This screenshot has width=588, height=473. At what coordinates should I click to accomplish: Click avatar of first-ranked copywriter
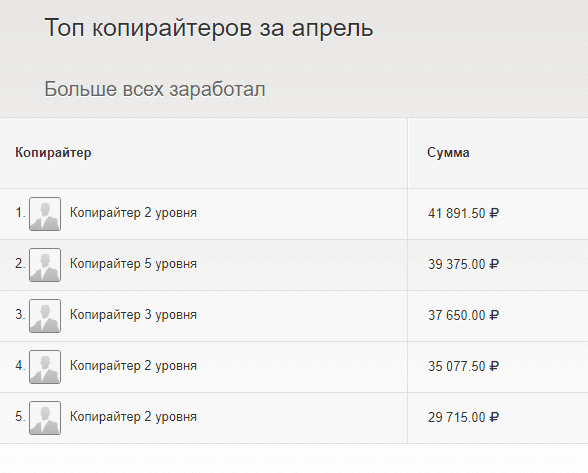[x=45, y=214]
